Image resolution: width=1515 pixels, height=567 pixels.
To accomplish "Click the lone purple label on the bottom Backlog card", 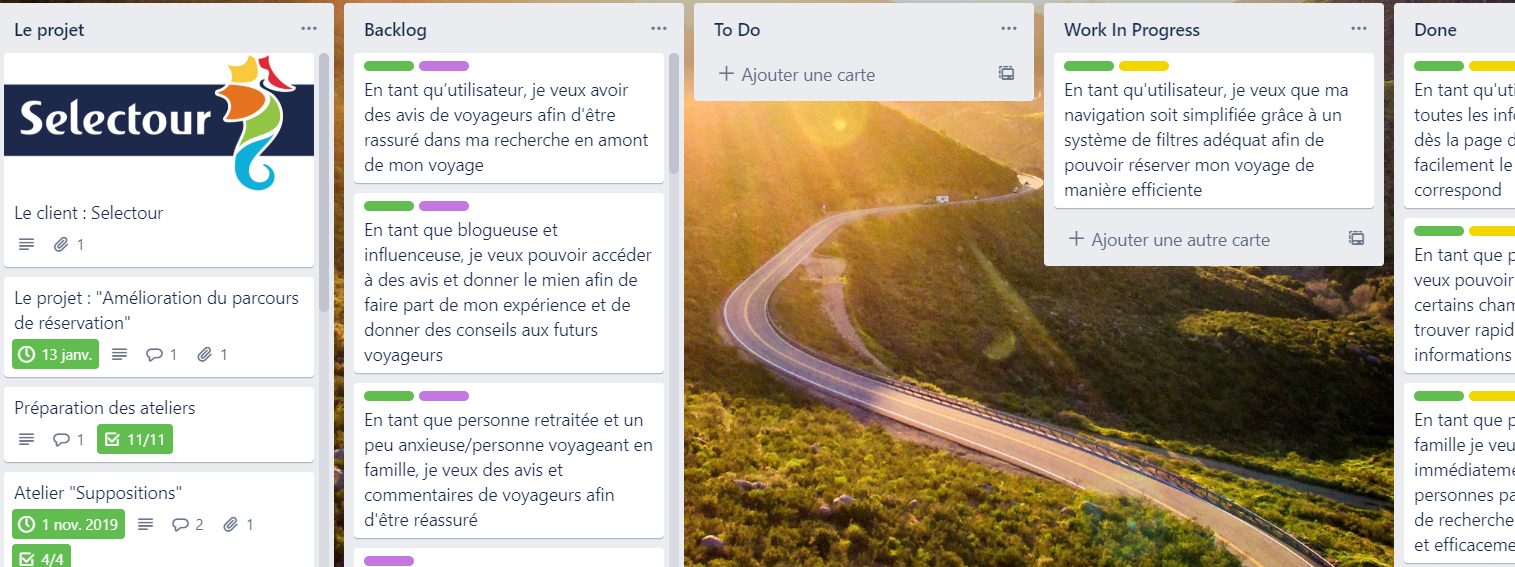I will click(x=389, y=561).
